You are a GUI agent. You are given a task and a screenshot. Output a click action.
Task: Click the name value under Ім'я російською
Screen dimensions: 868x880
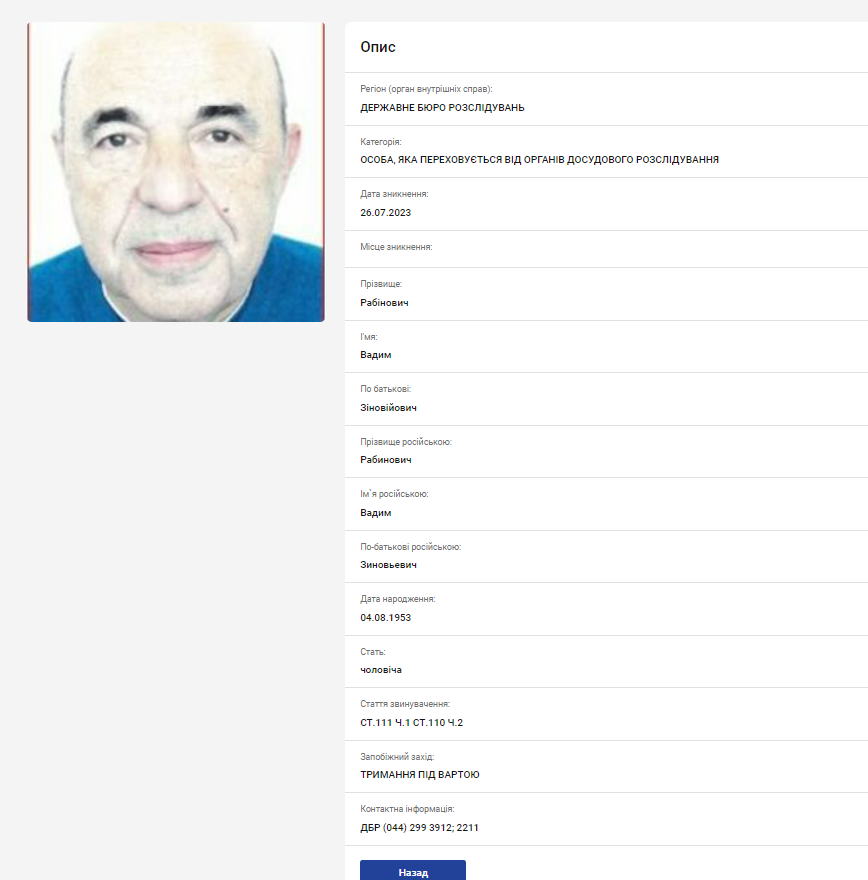tap(375, 513)
